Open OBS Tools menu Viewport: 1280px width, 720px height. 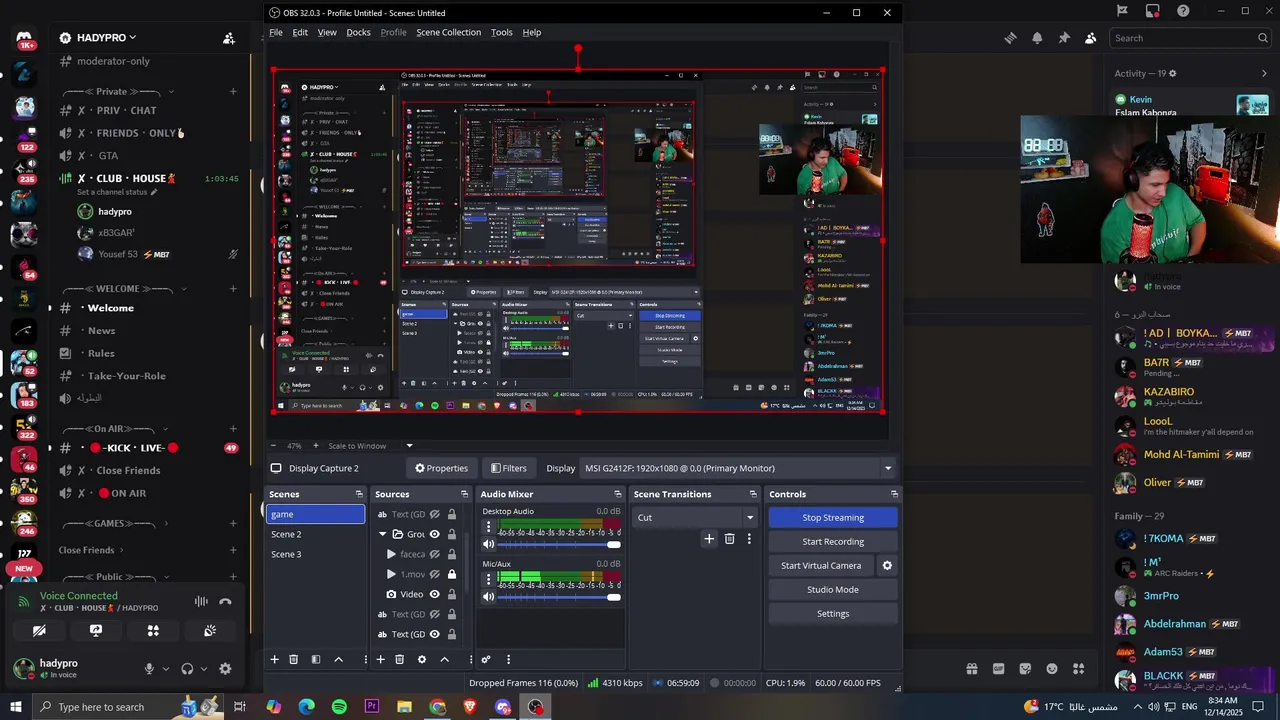tap(502, 32)
